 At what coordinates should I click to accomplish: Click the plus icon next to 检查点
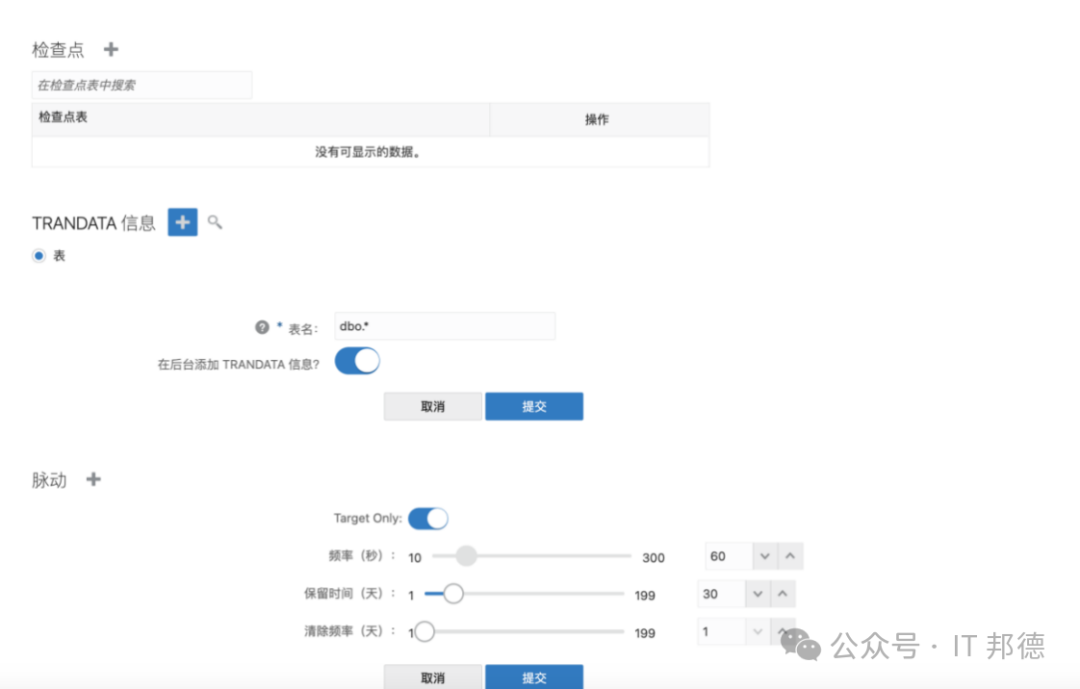(111, 49)
